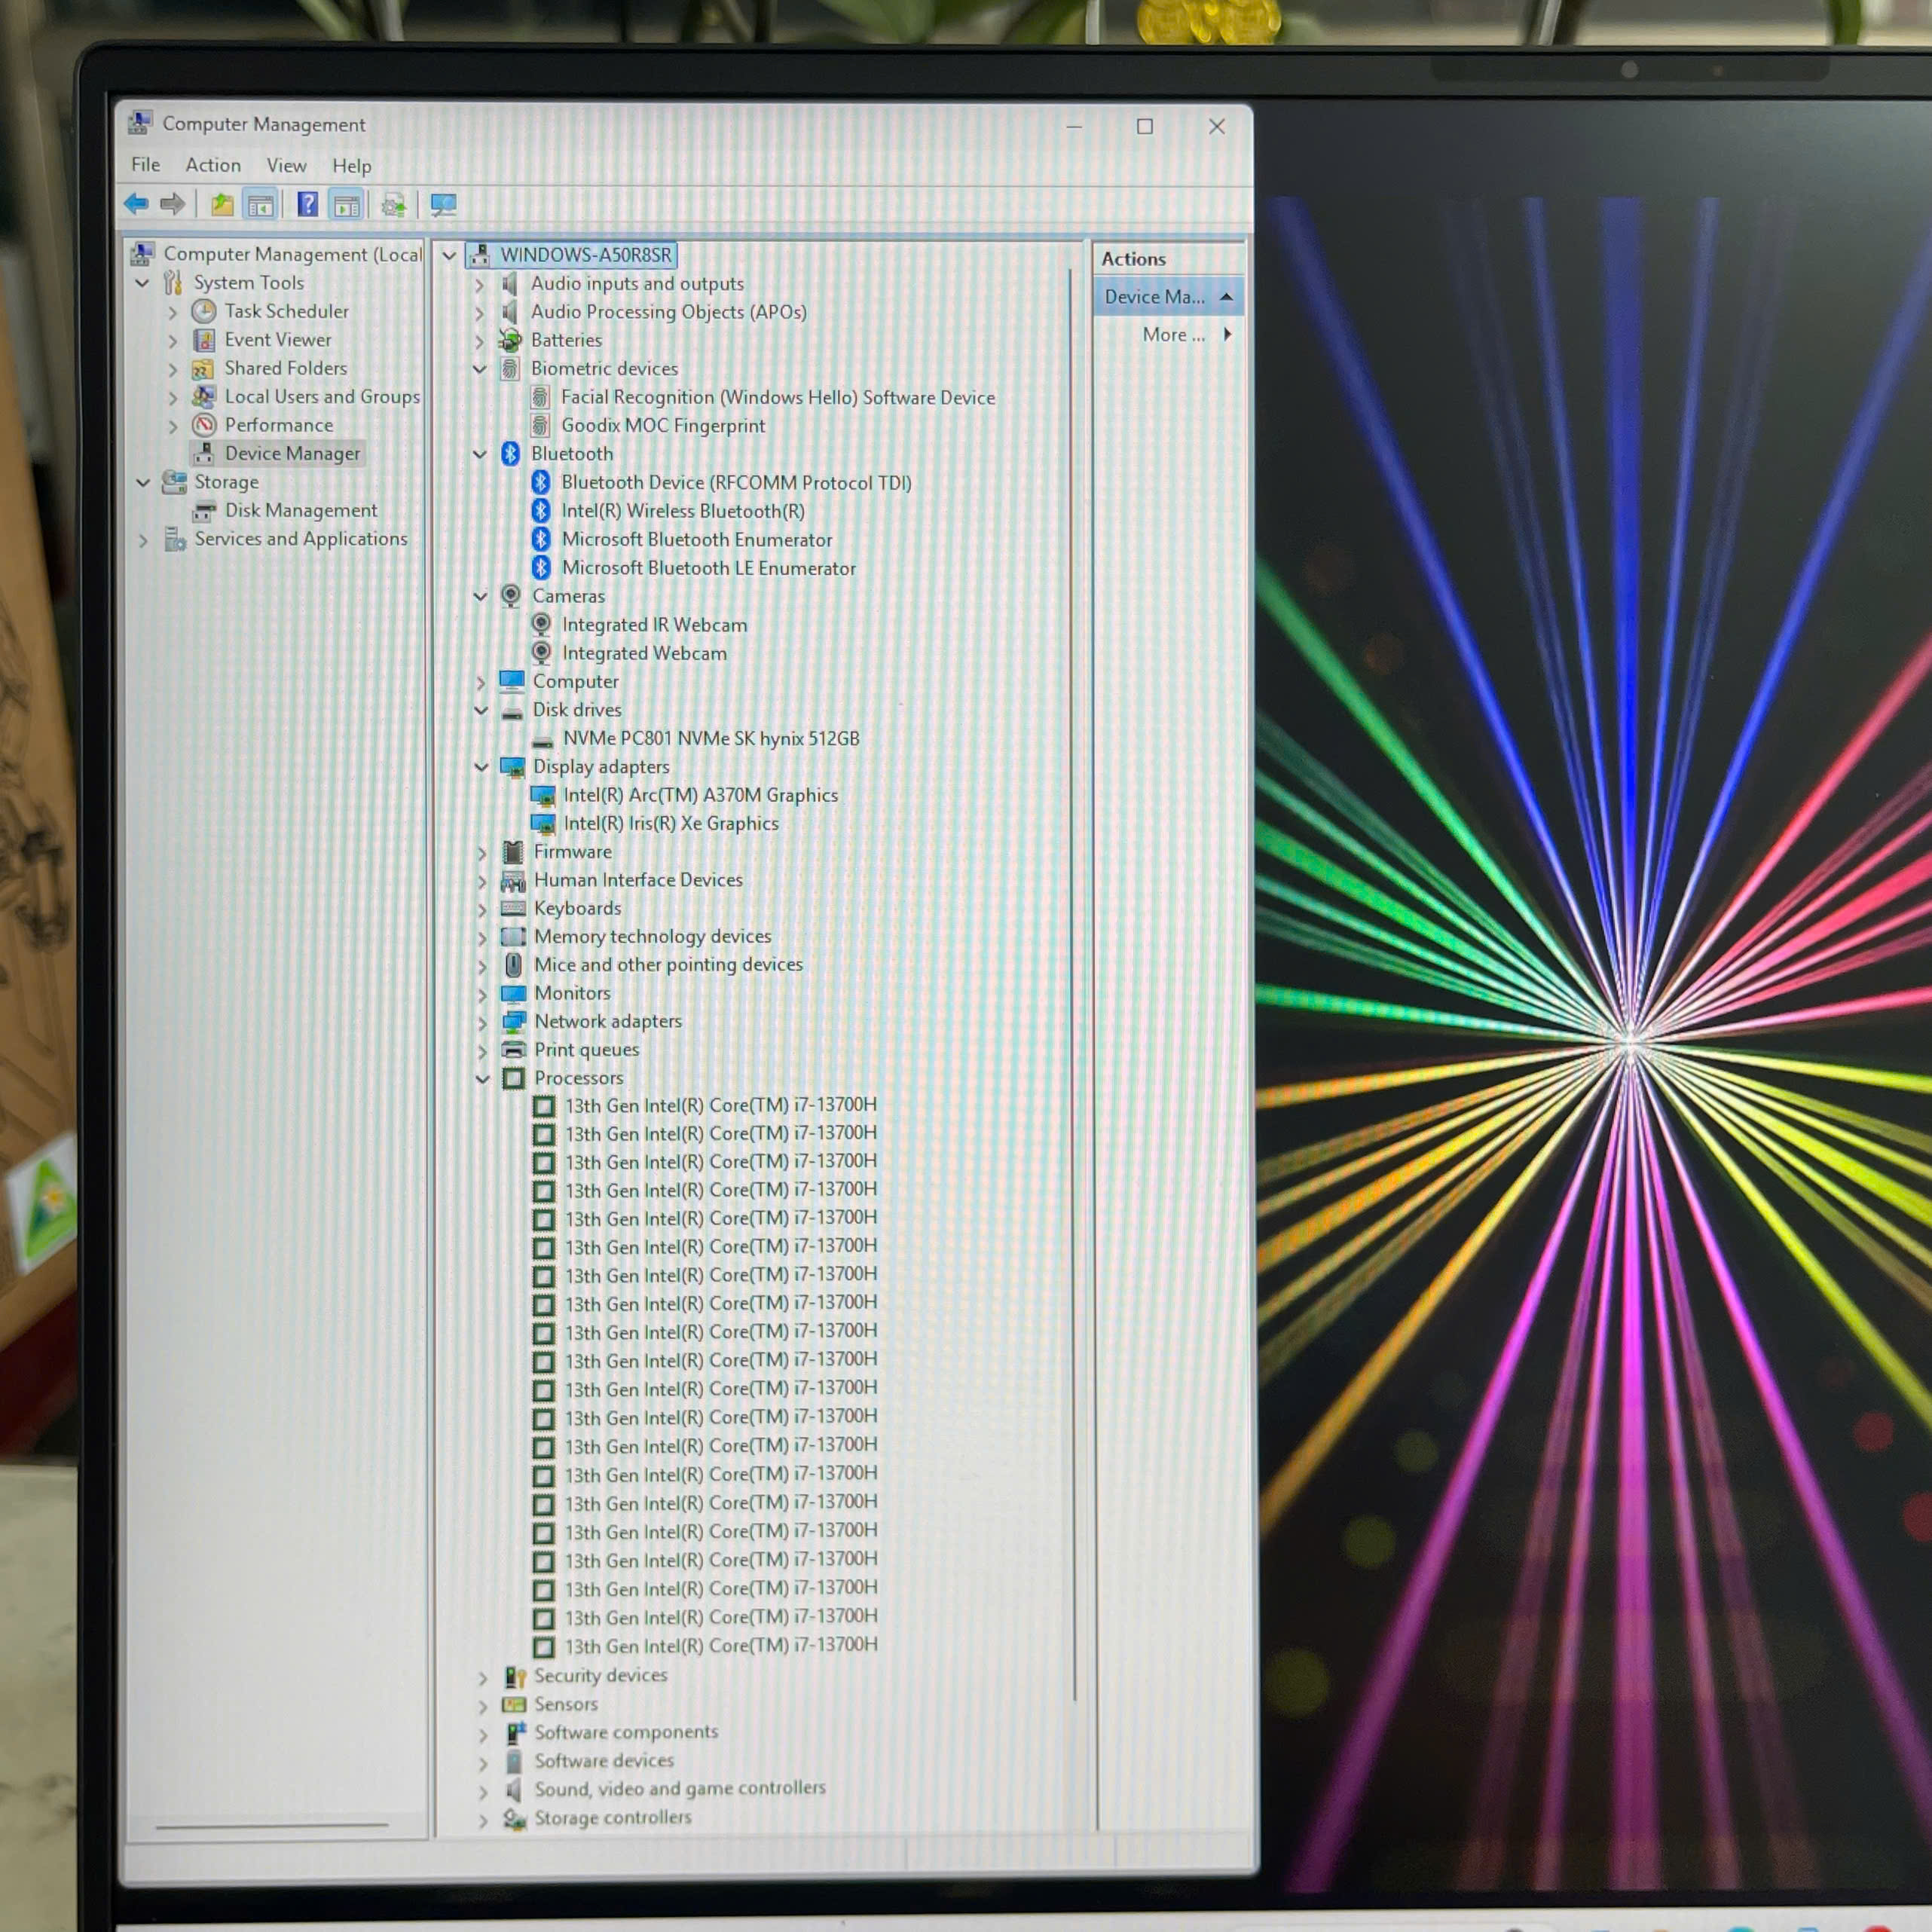Click the Firmware chip icon
The width and height of the screenshot is (1932, 1932).
[x=513, y=852]
